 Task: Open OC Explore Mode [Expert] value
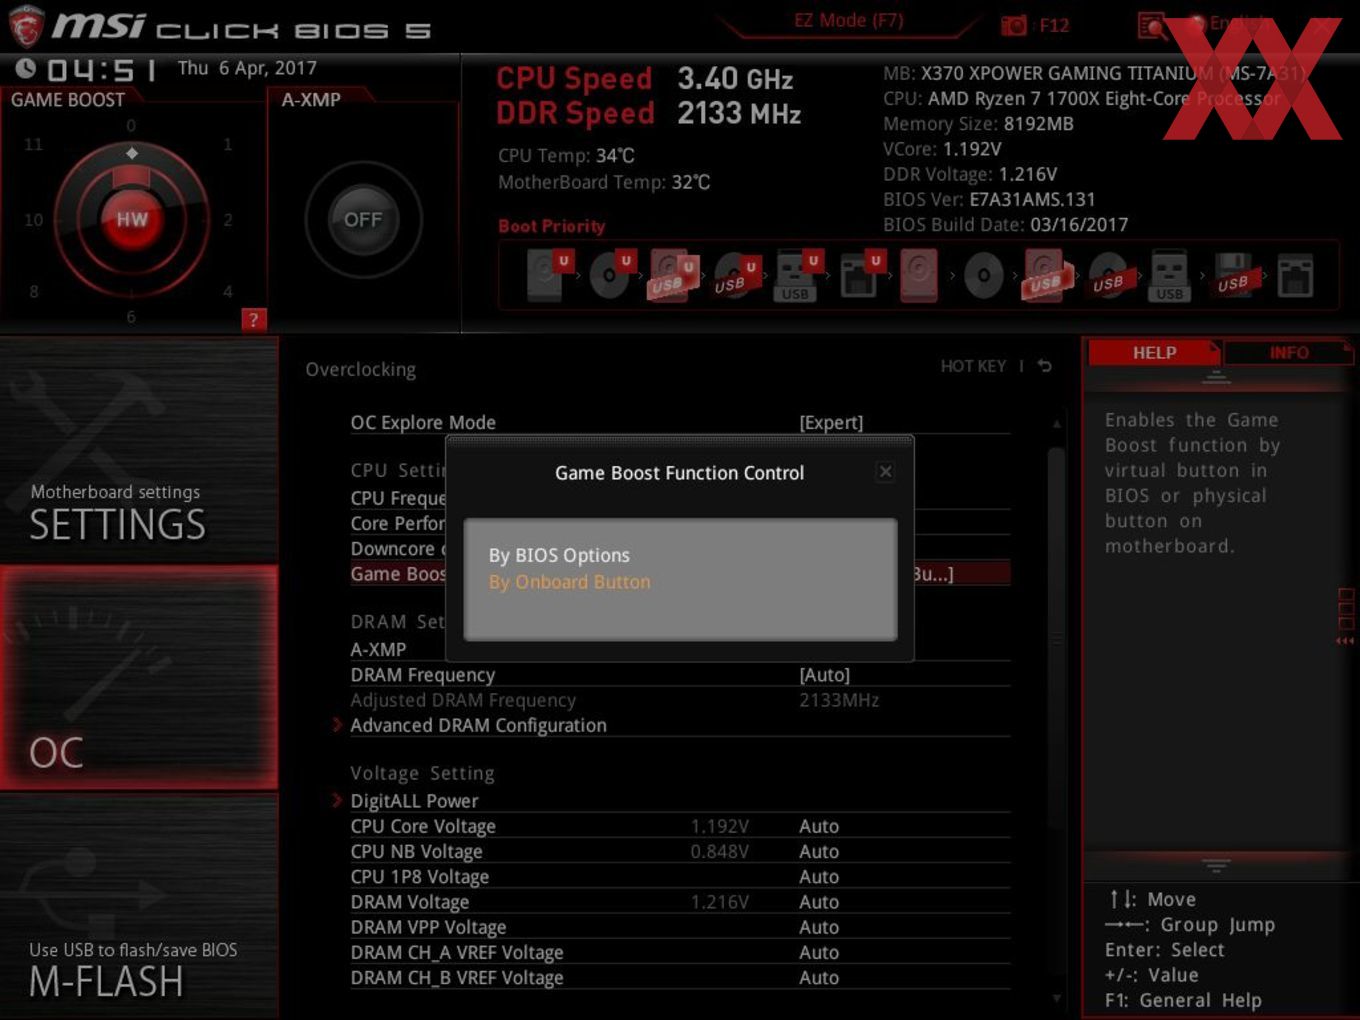point(831,423)
